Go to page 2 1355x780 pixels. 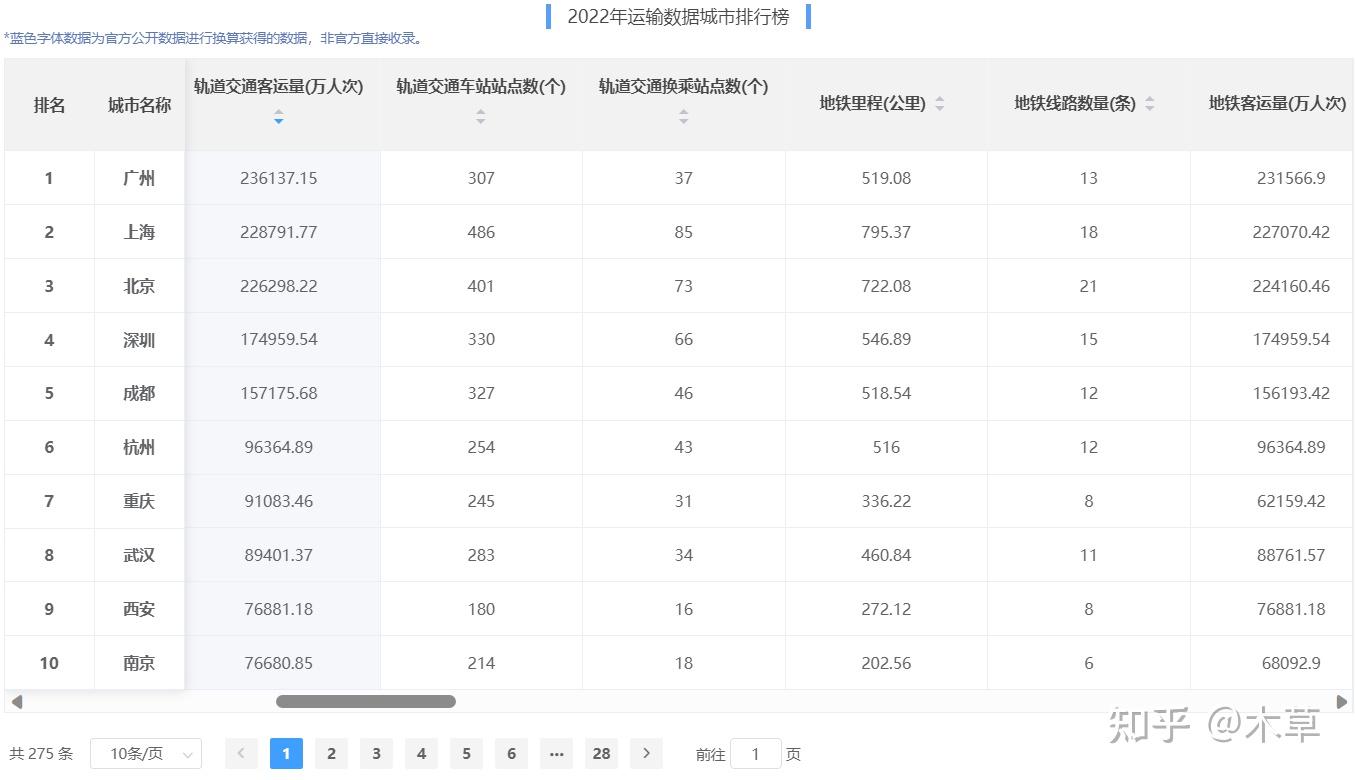point(331,754)
